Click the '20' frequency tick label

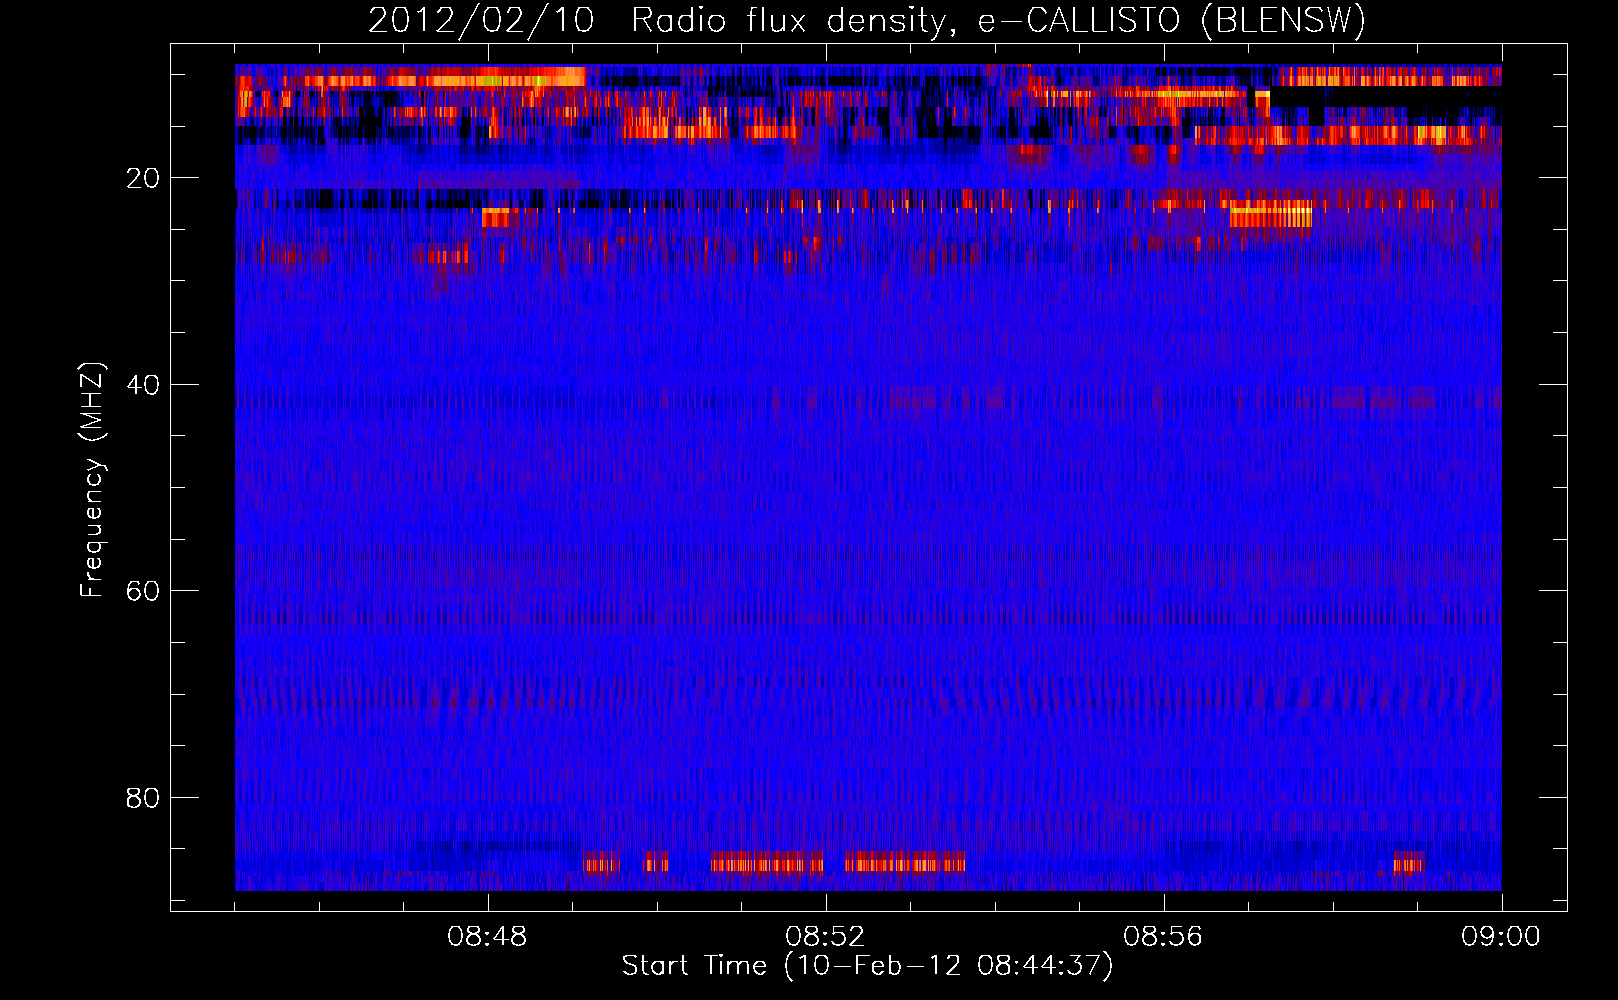point(143,178)
